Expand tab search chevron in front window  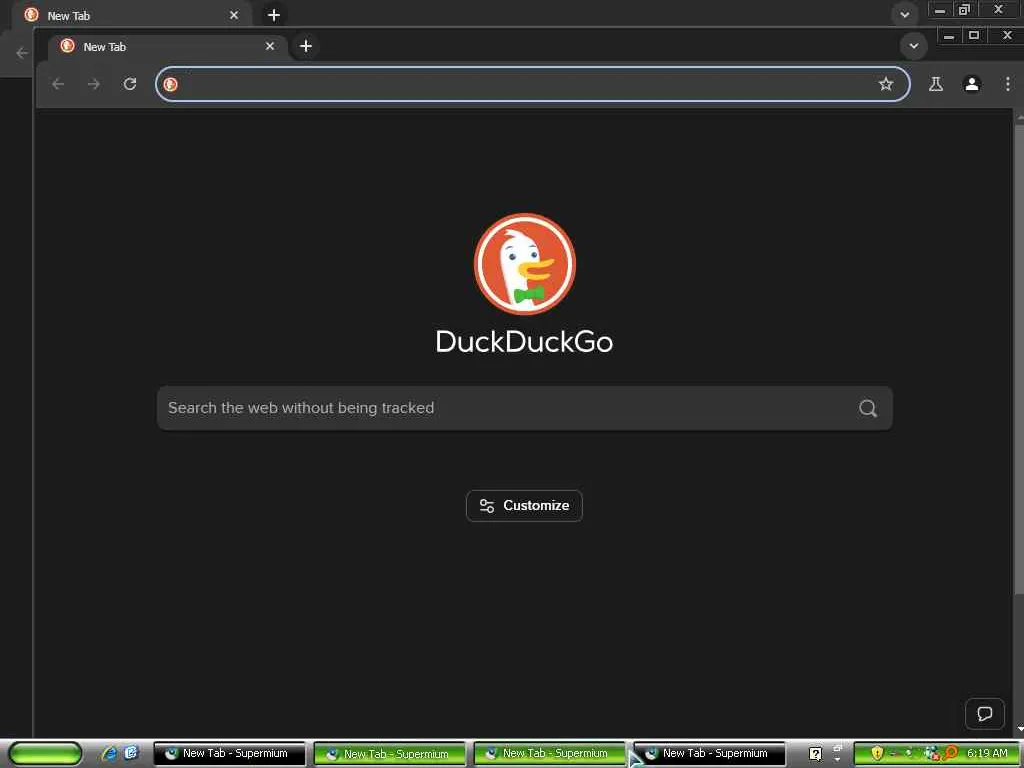click(914, 46)
